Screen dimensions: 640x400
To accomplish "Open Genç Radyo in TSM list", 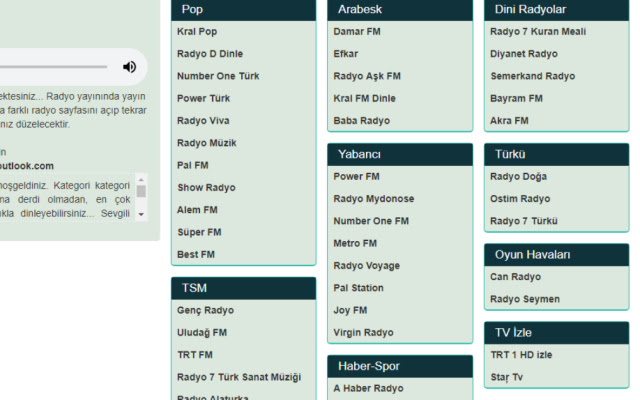I will (x=205, y=310).
